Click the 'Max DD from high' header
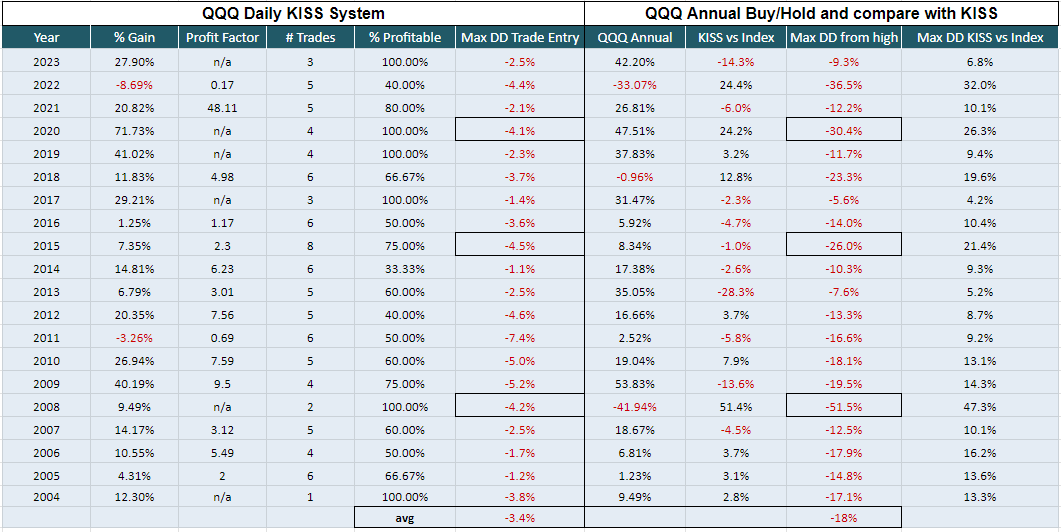The image size is (1061, 532). tap(844, 38)
